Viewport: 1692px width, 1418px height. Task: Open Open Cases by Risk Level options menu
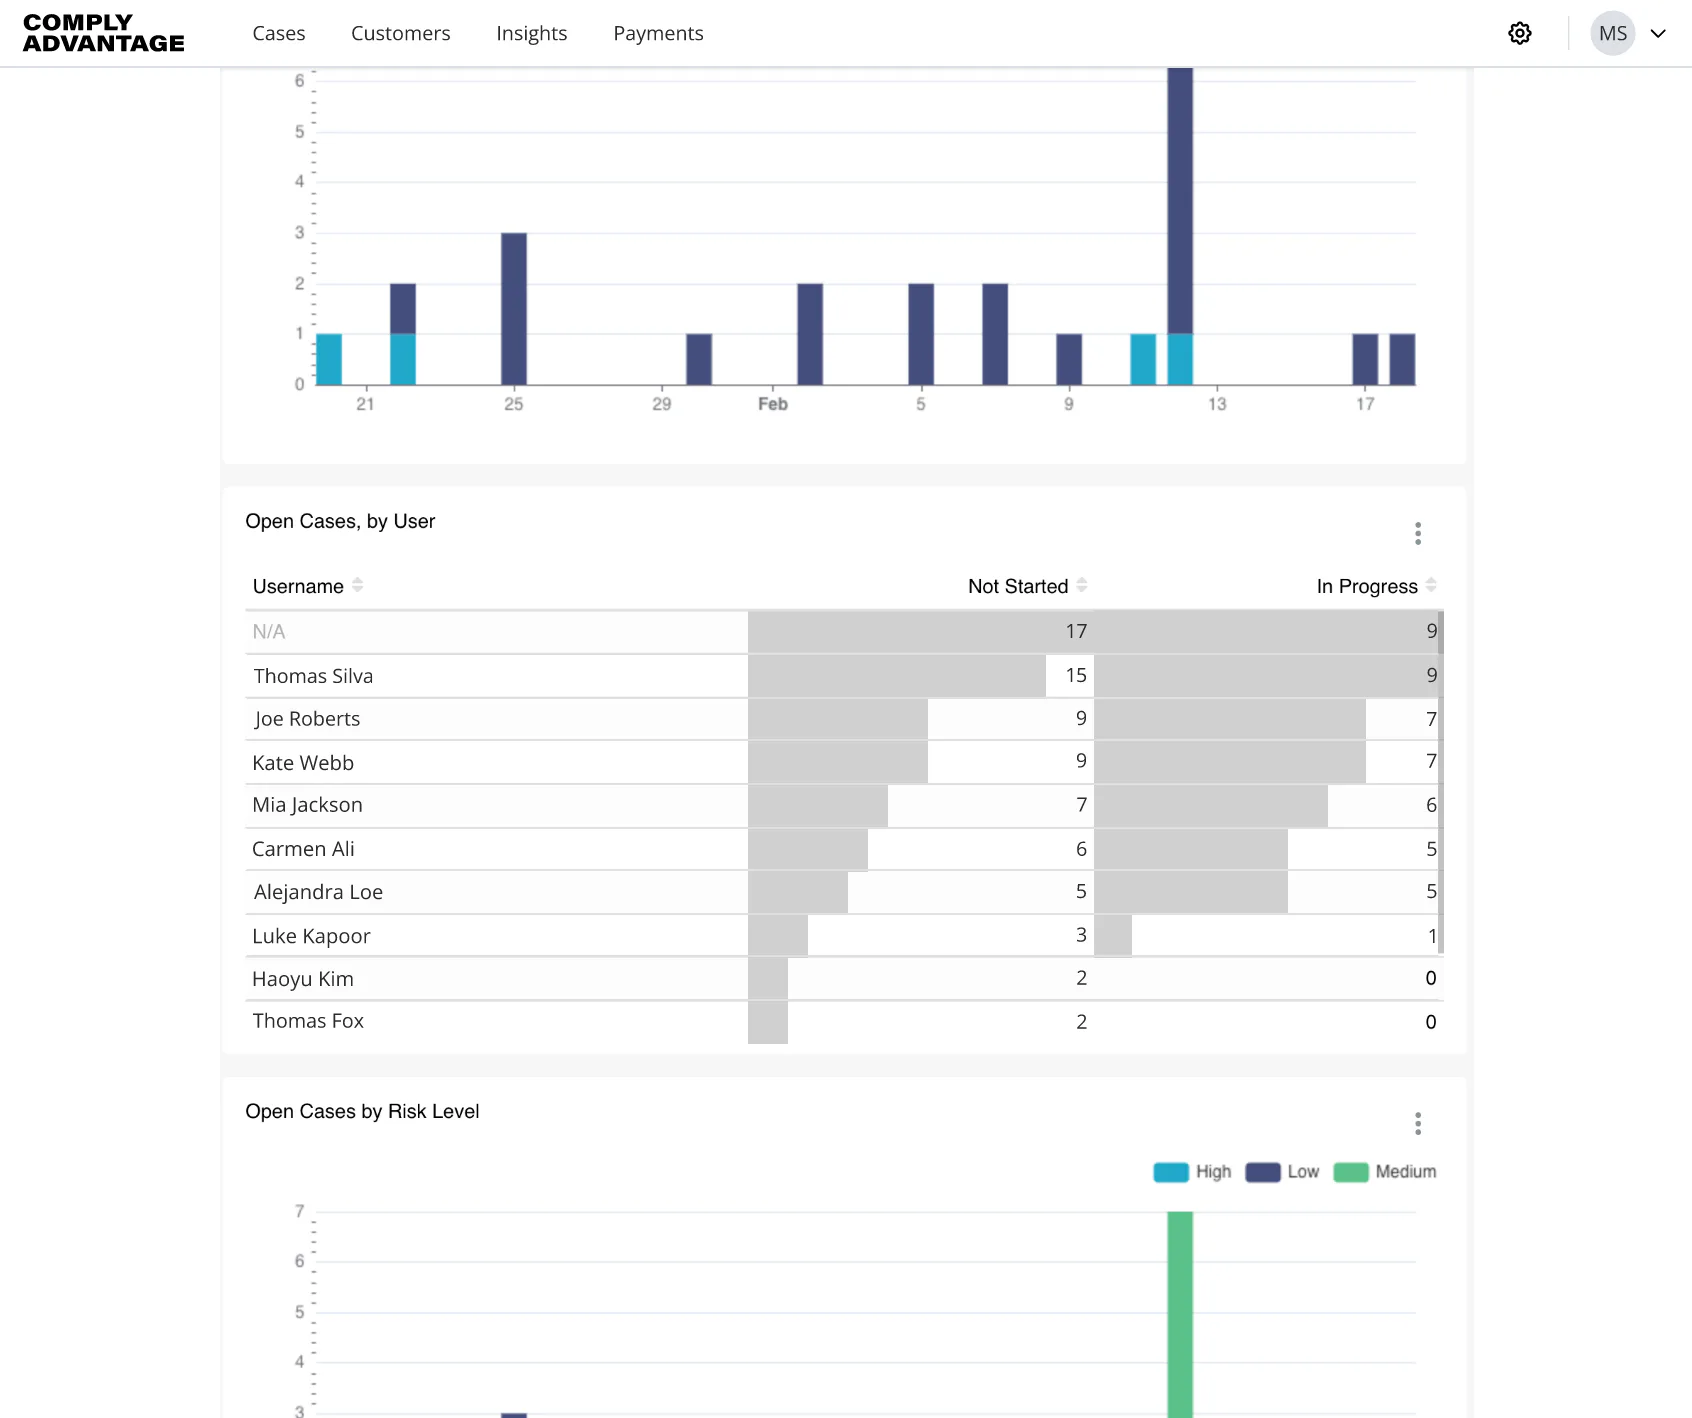pos(1417,1123)
